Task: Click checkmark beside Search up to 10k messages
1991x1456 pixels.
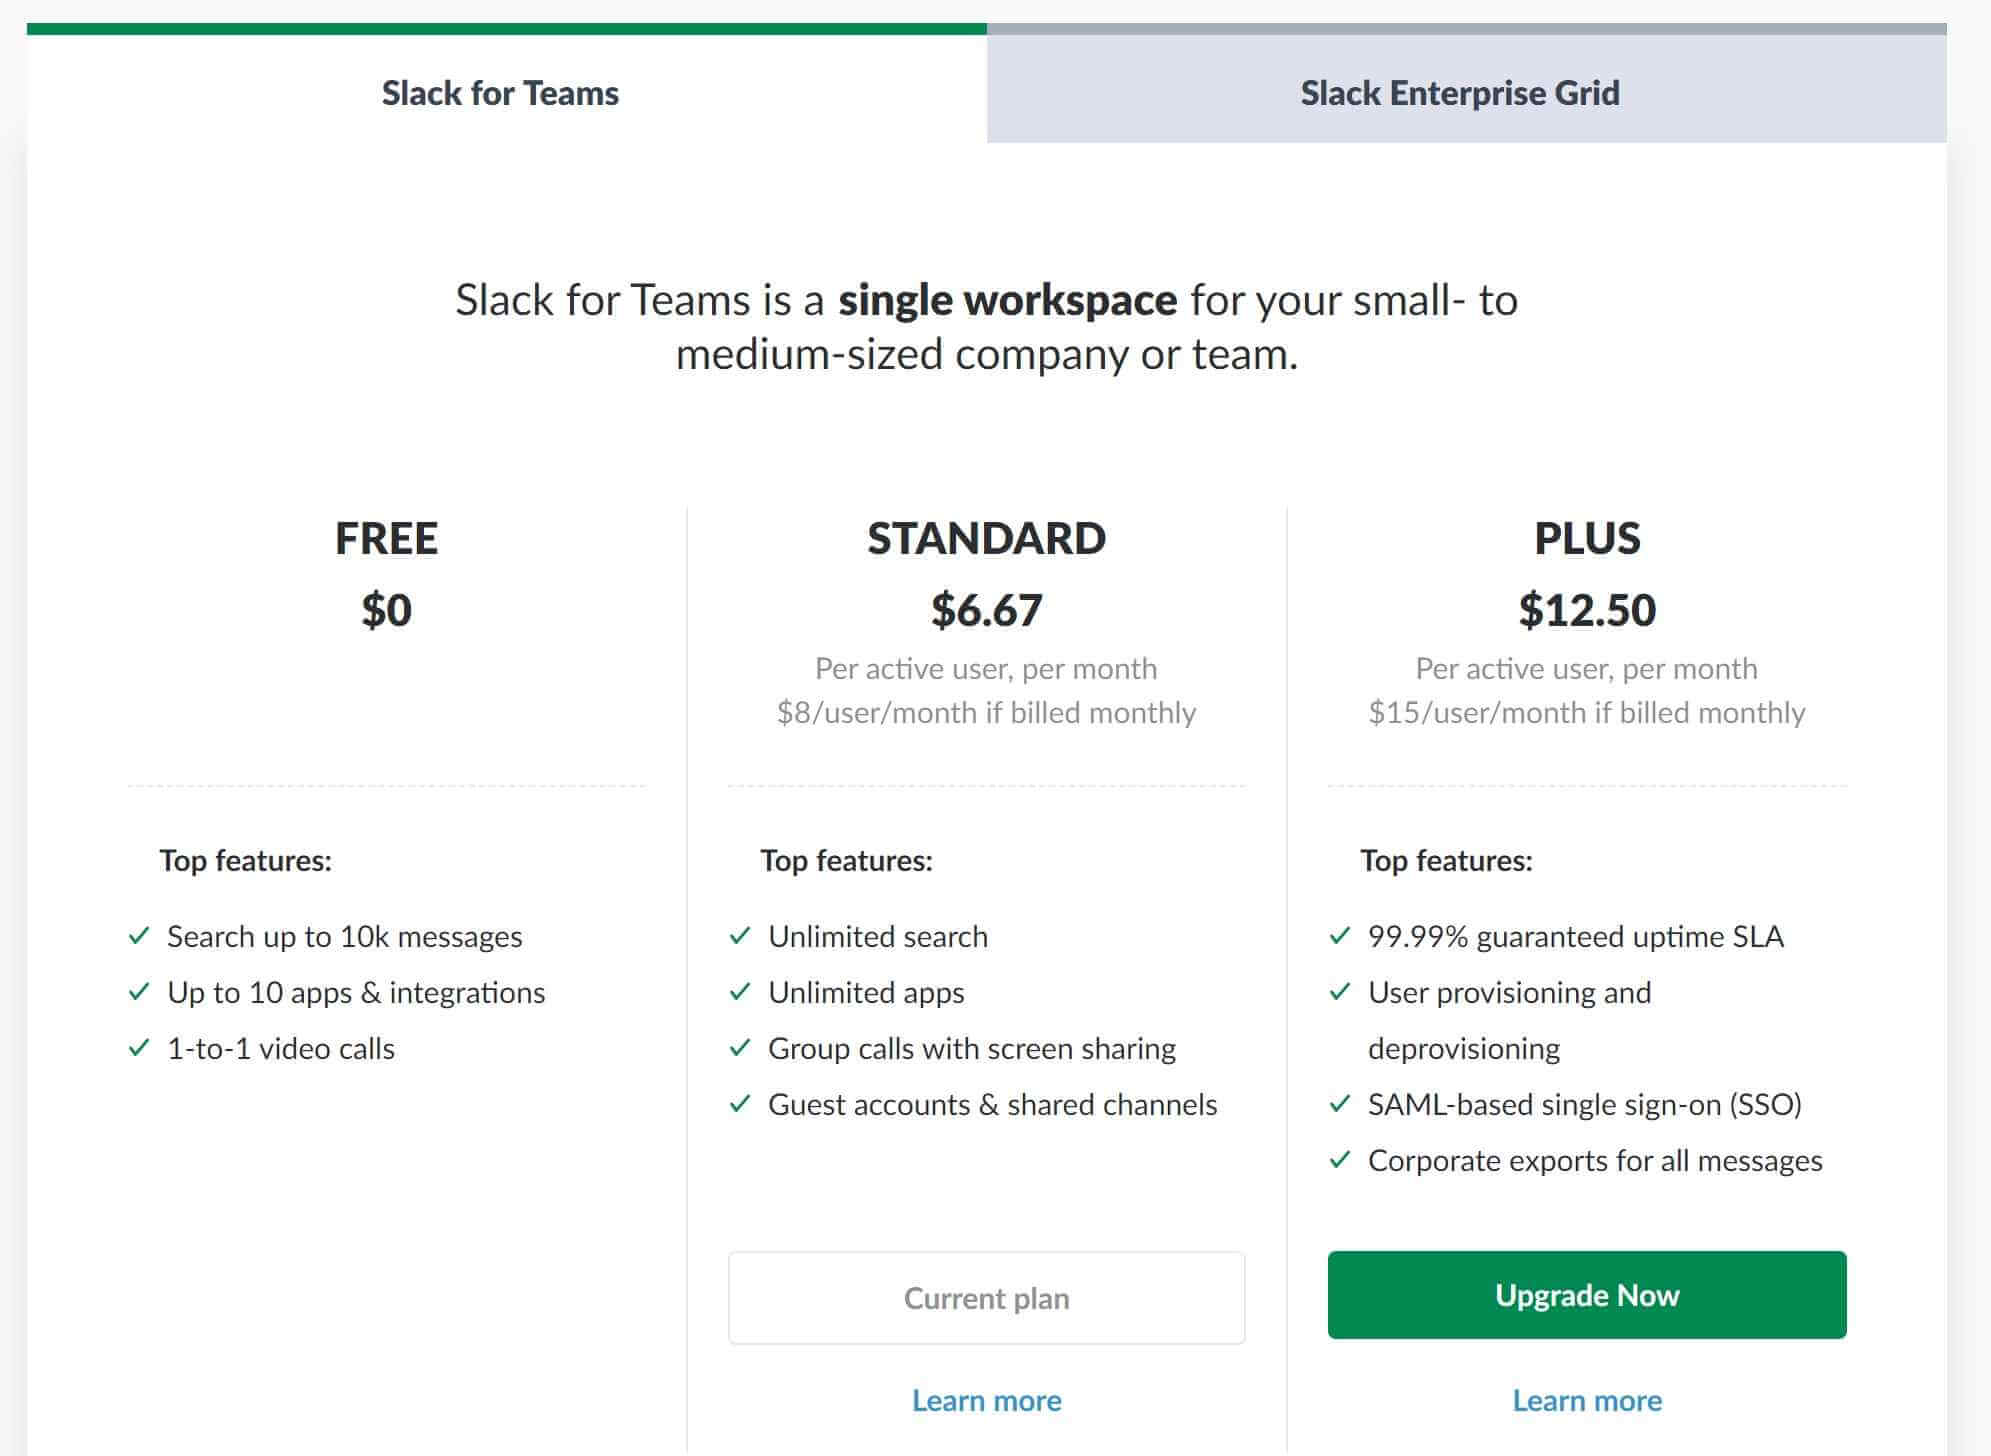Action: pos(139,936)
